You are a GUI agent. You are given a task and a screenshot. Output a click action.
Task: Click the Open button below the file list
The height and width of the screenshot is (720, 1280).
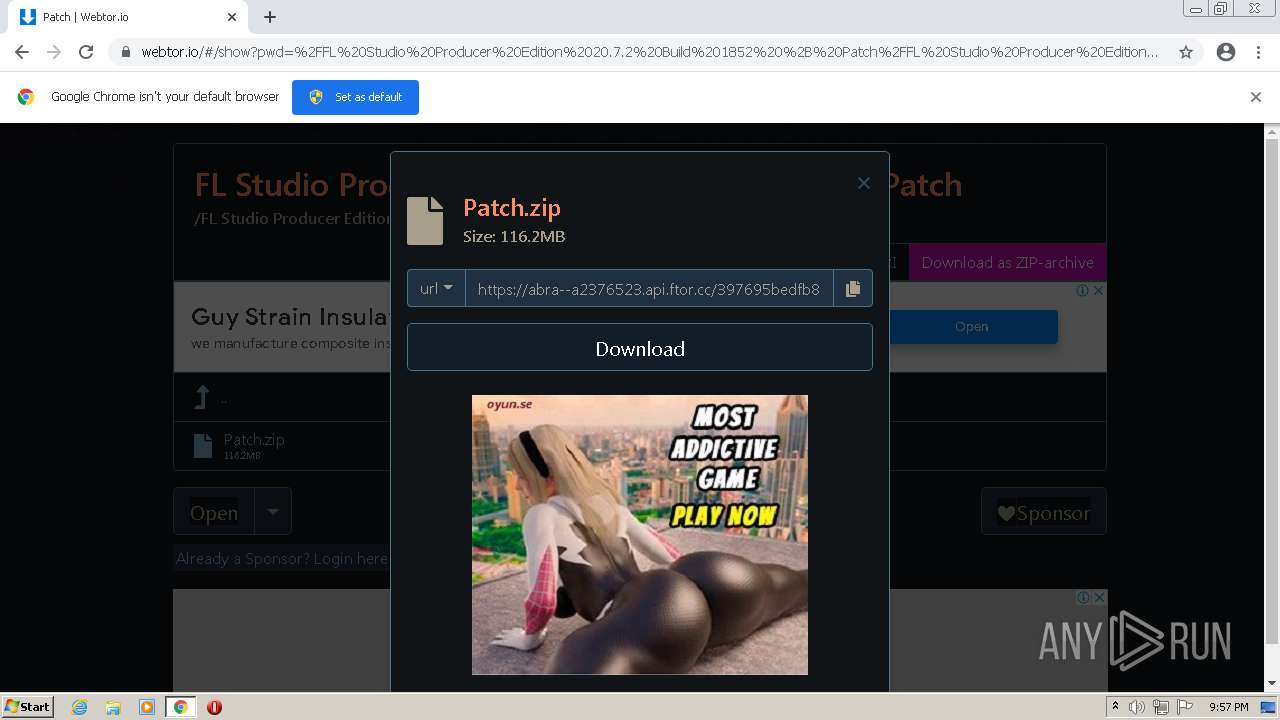pyautogui.click(x=214, y=512)
